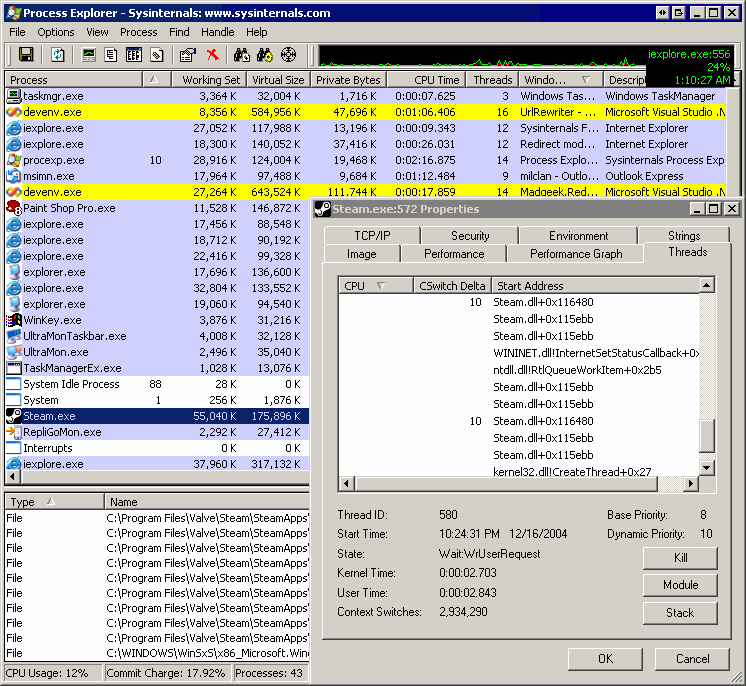
Task: Select the WININET.dll!InternetSetStatusCallback thread row
Action: [x=519, y=353]
